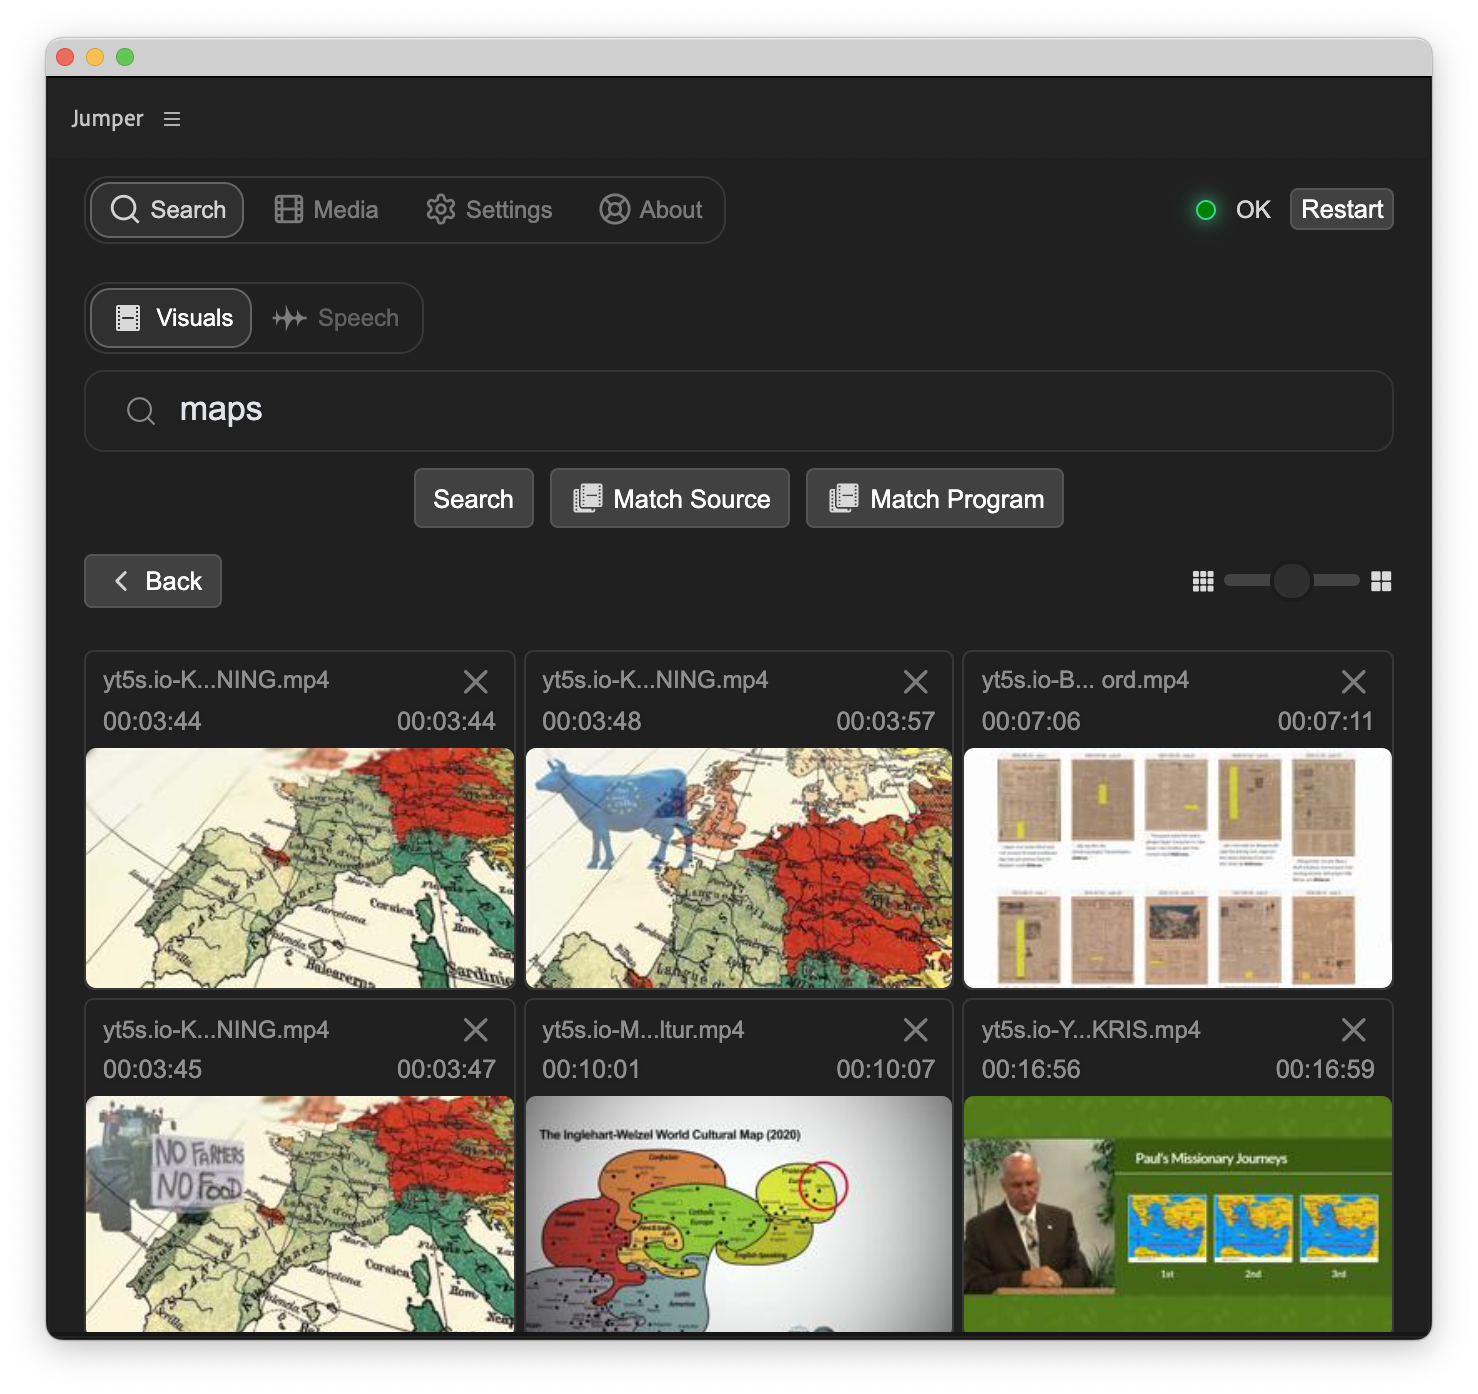Go to the About tab

click(651, 210)
